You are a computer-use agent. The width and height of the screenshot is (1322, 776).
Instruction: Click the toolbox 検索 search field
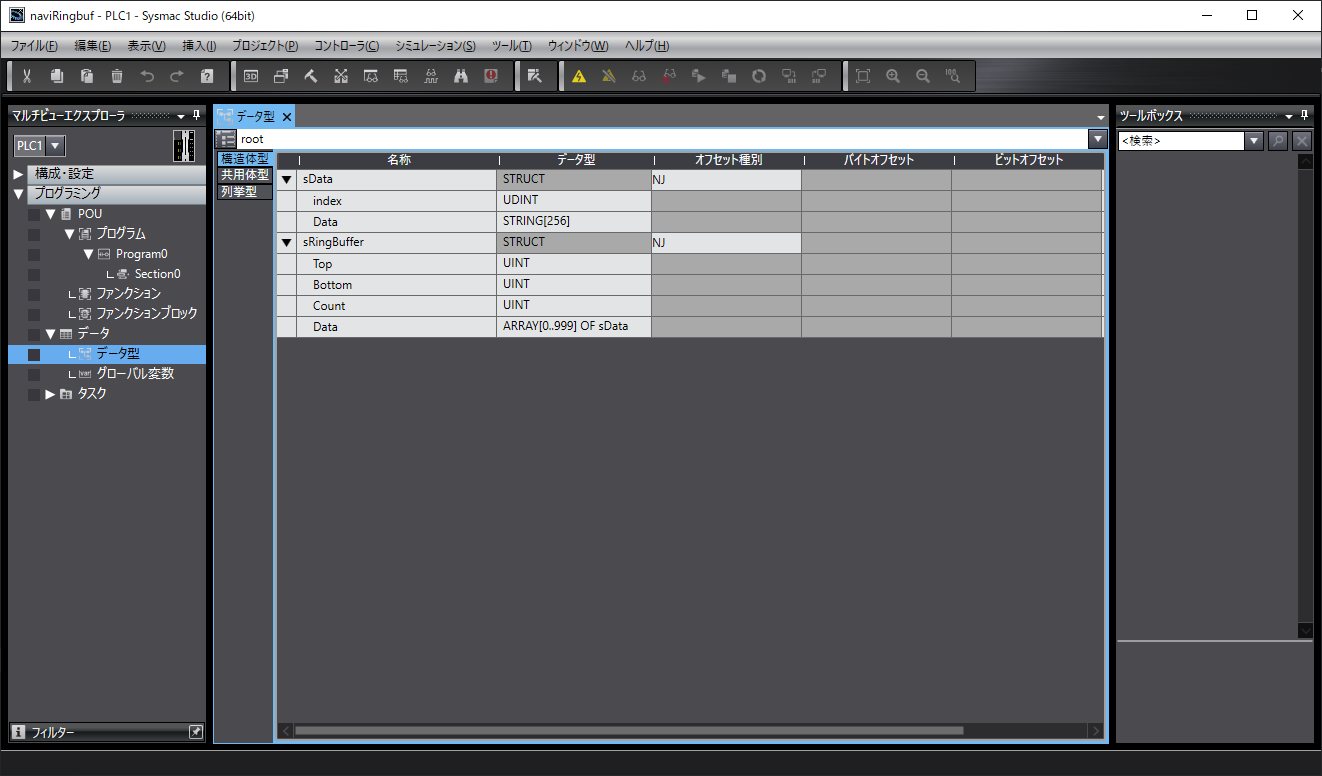pyautogui.click(x=1180, y=141)
